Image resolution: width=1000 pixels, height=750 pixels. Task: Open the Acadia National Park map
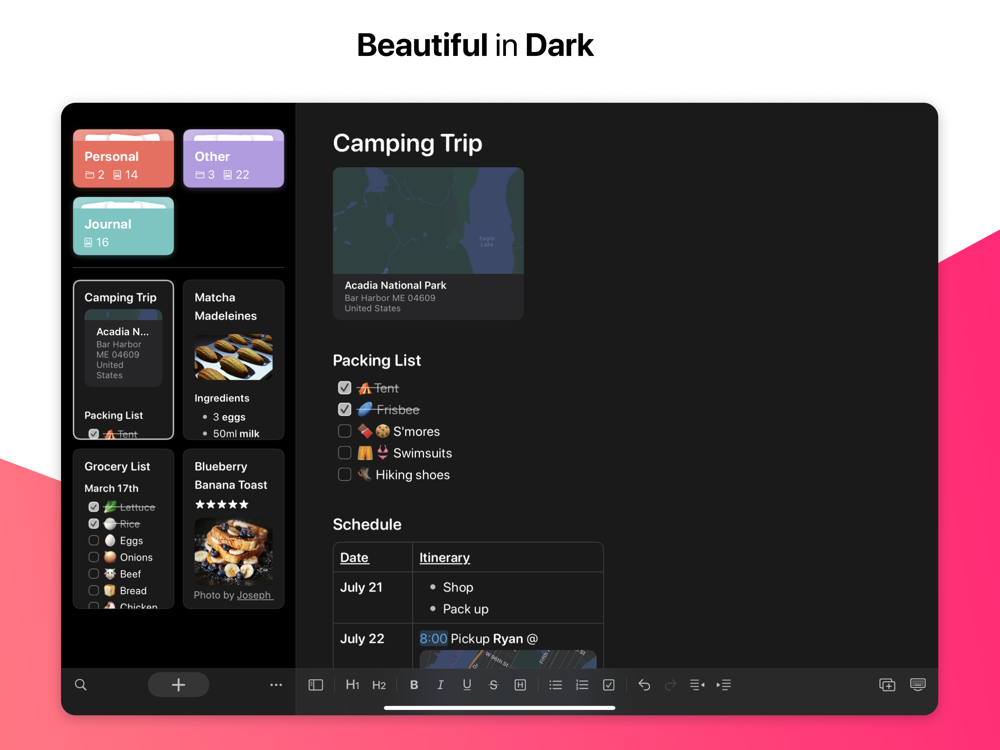428,221
